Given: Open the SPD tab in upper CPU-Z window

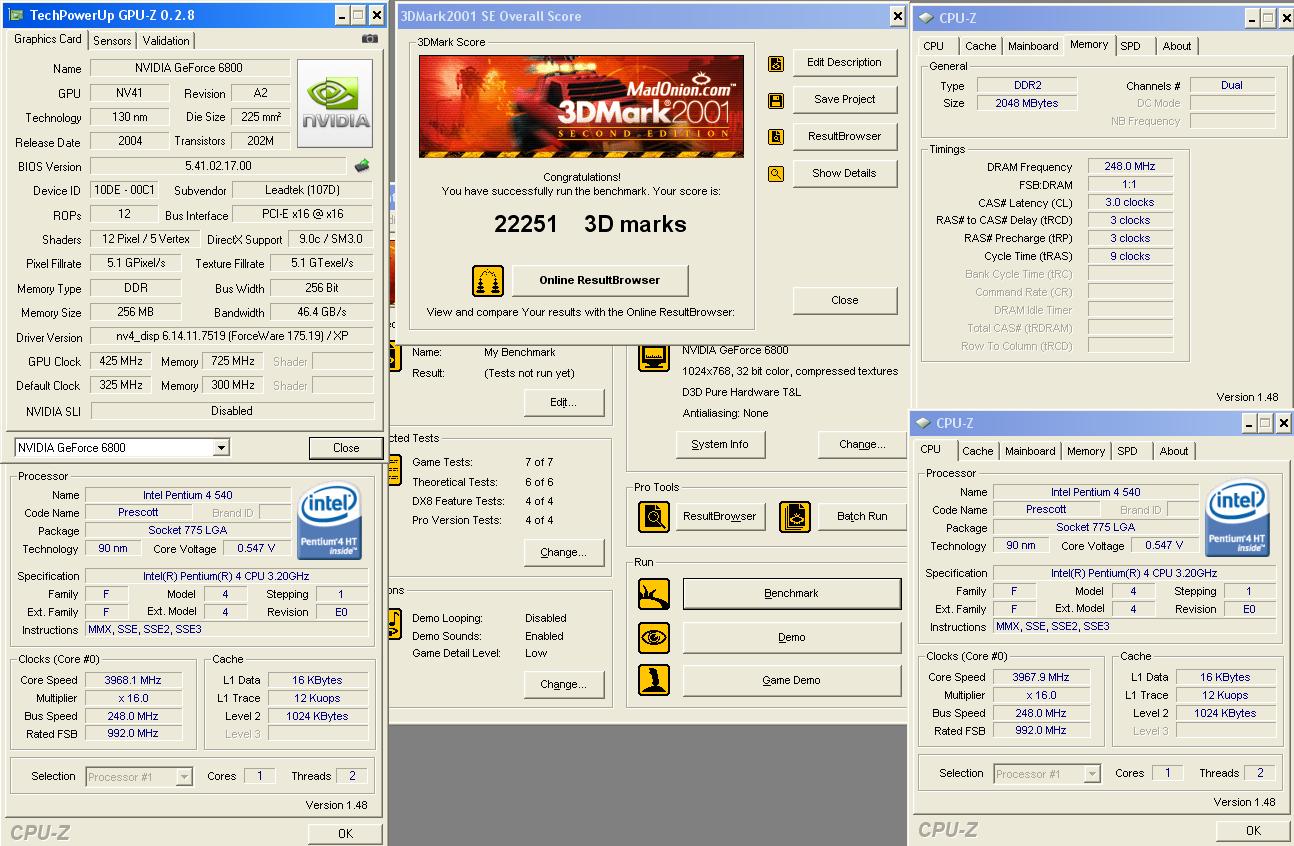Looking at the screenshot, I should pyautogui.click(x=1130, y=46).
